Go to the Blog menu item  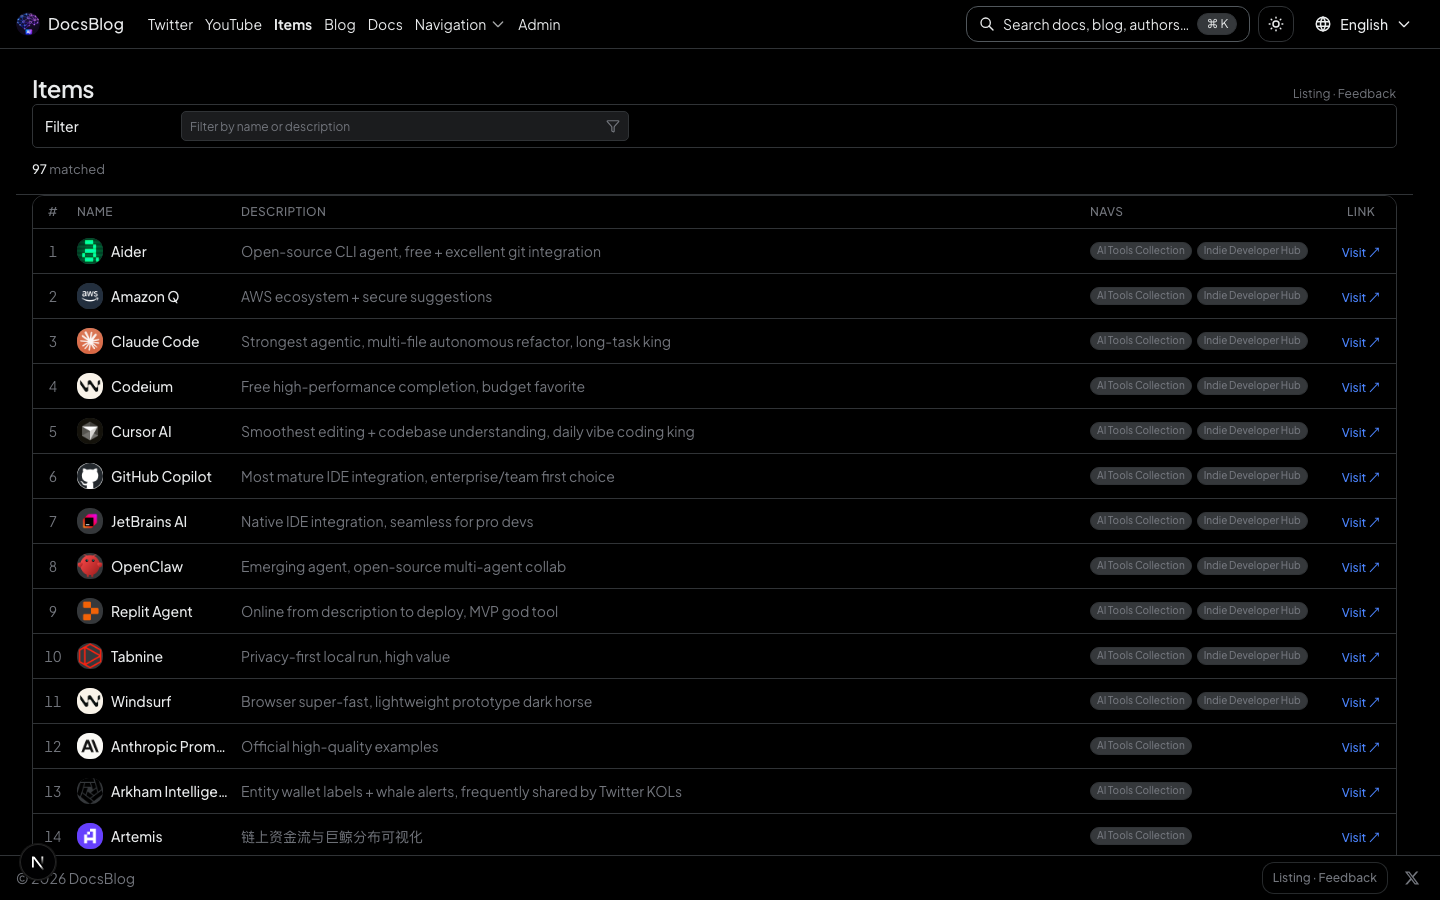[x=339, y=24]
